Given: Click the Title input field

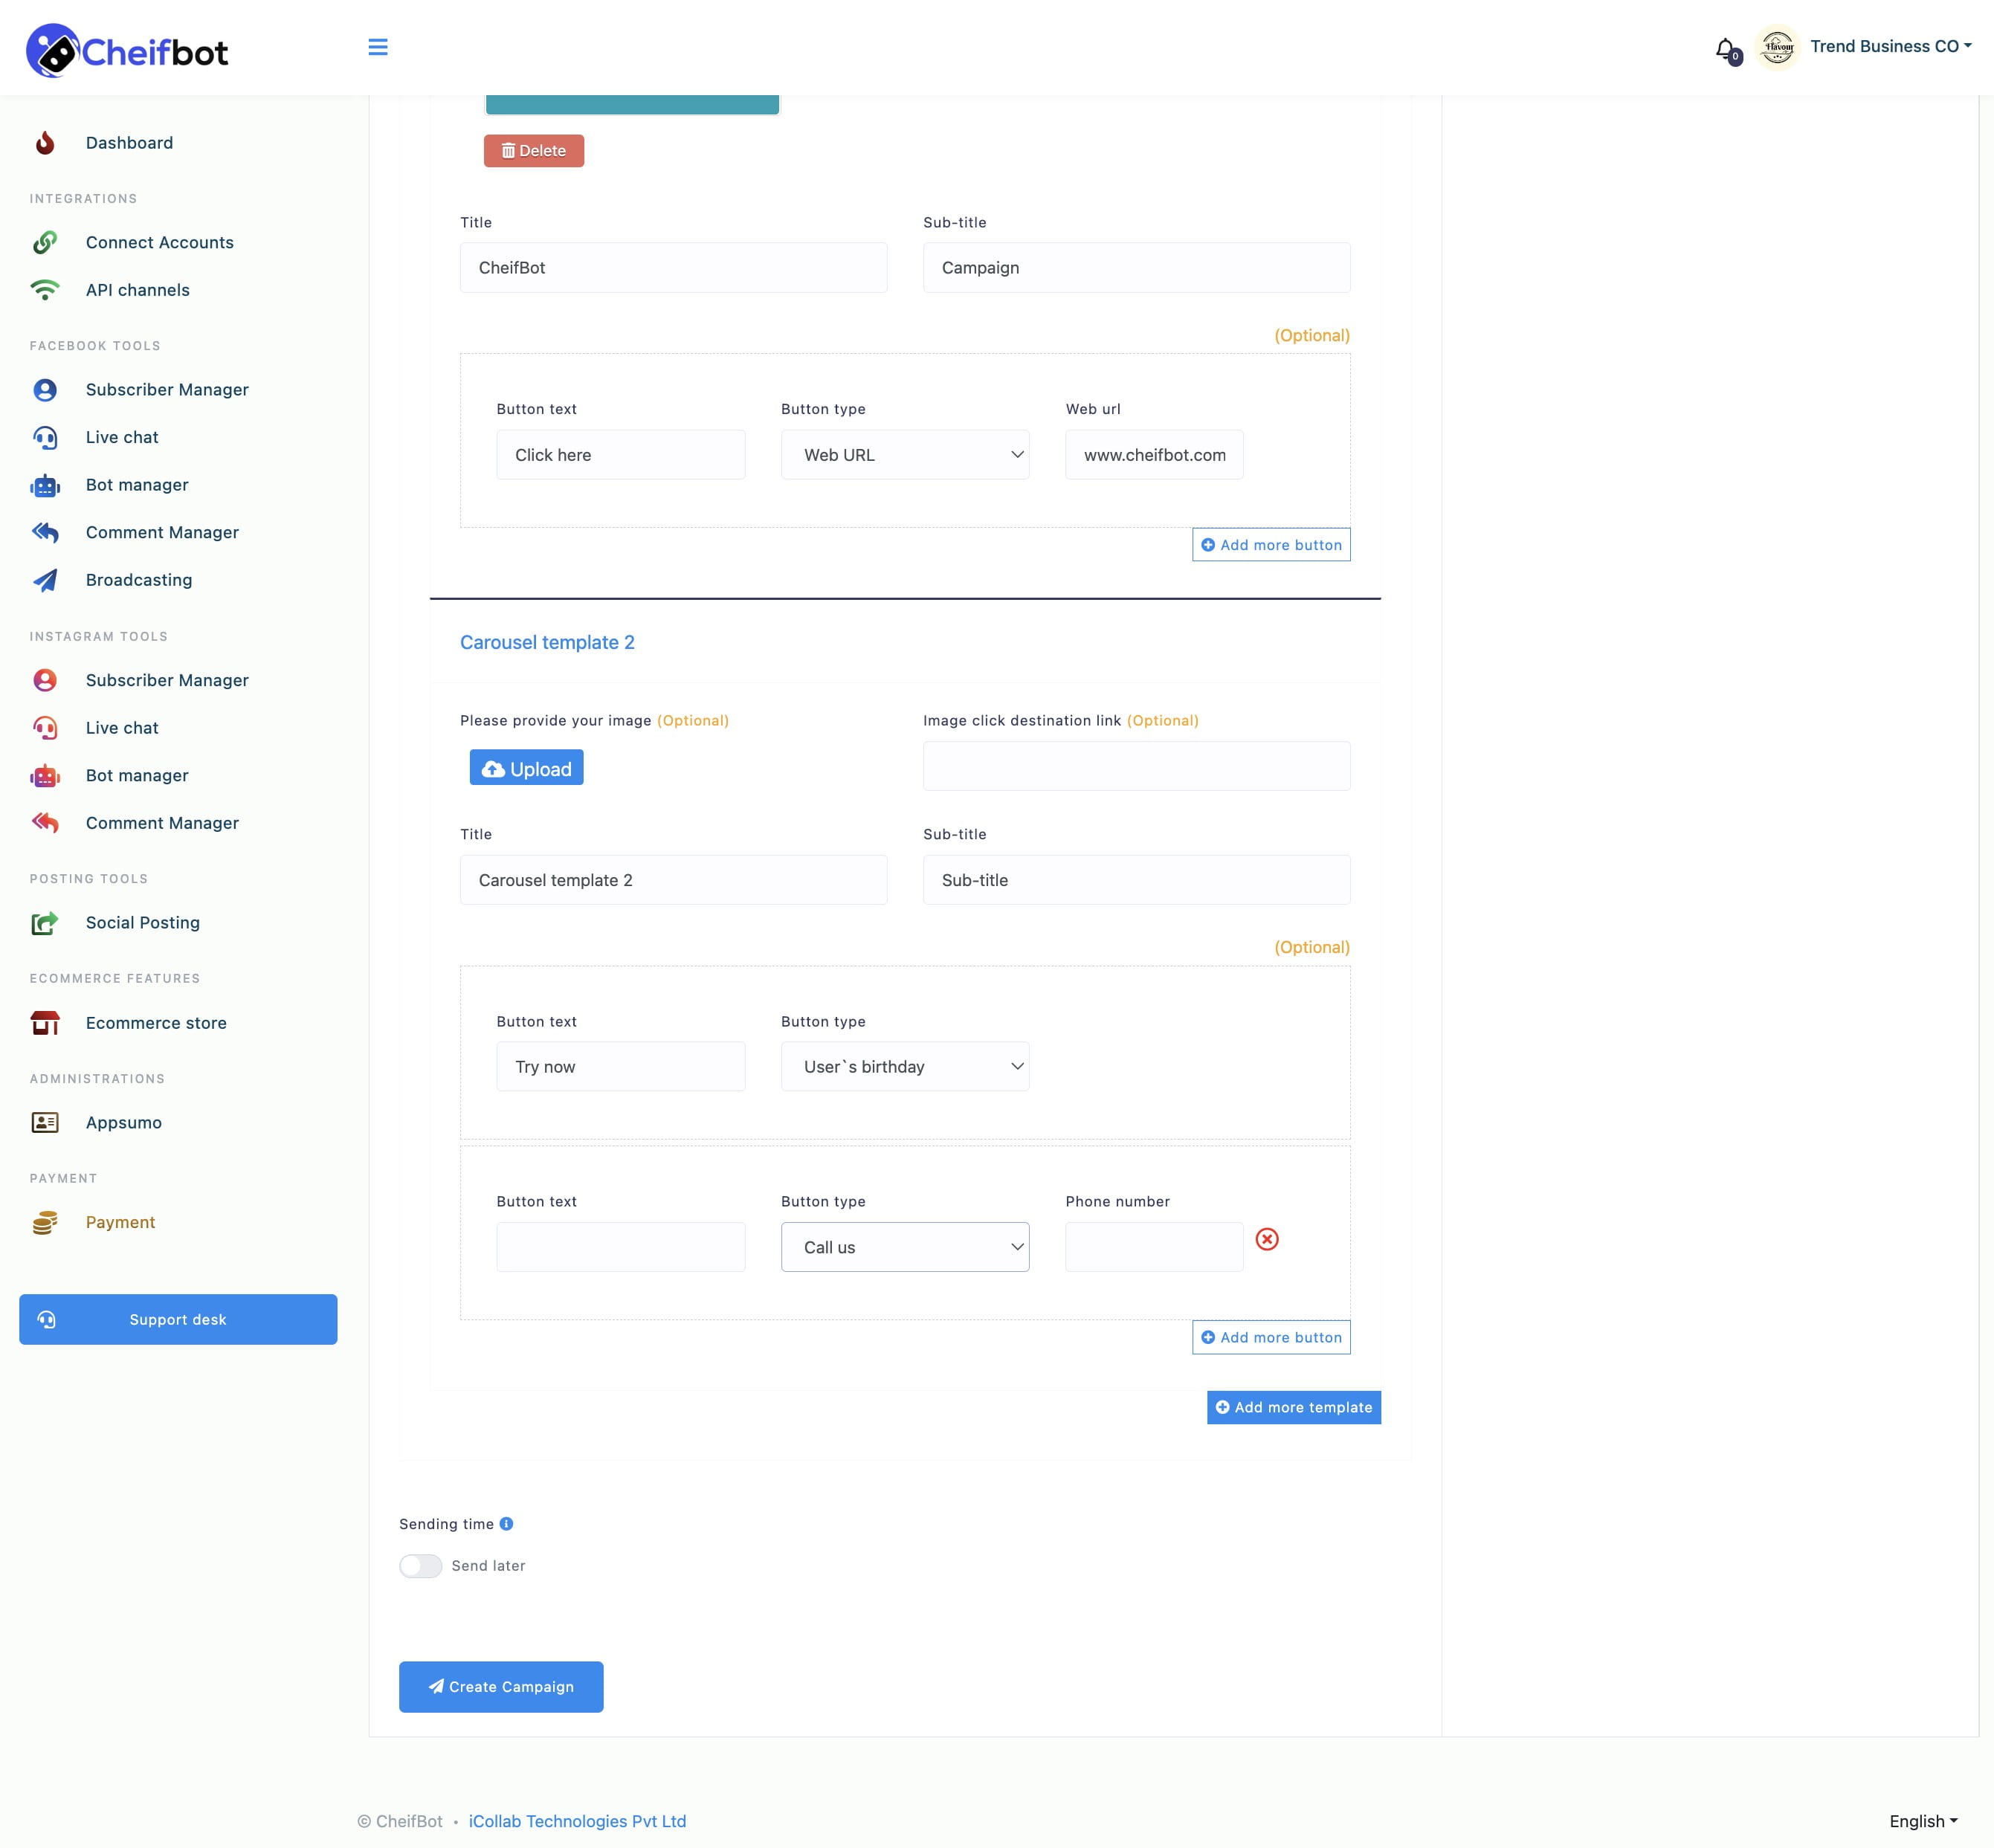Looking at the screenshot, I should point(674,268).
